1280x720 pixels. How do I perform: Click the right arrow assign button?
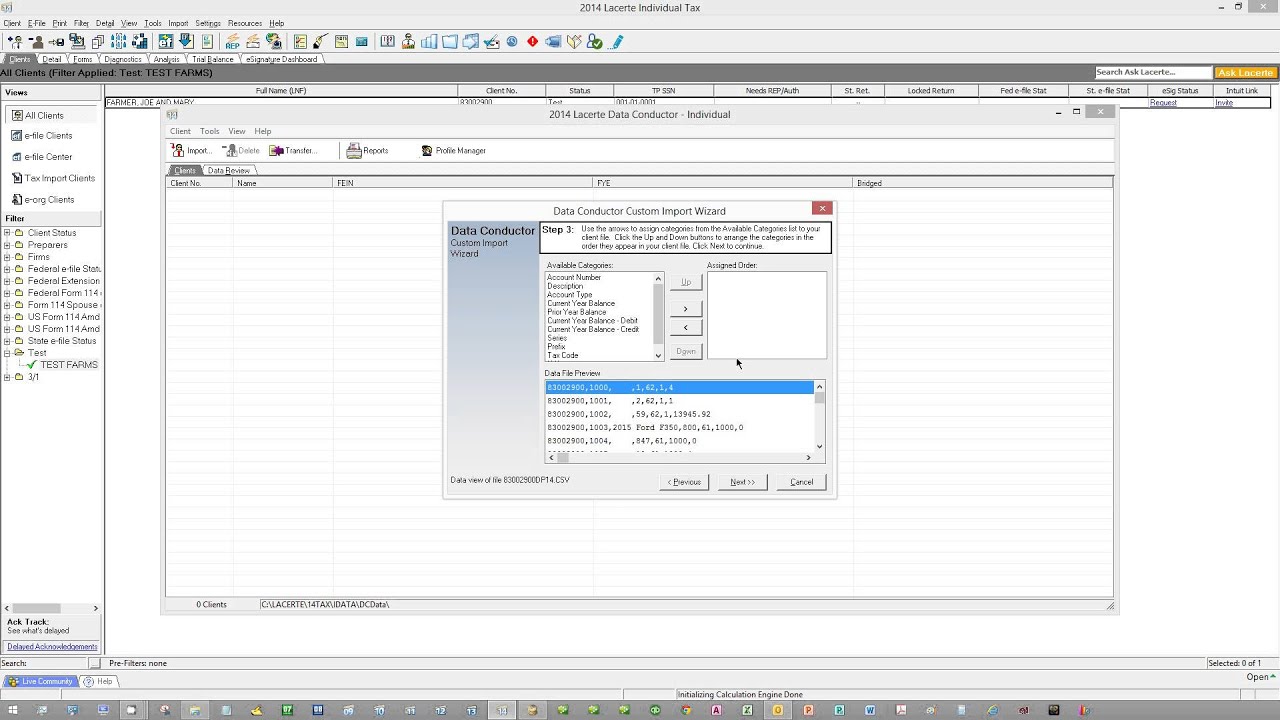tap(685, 308)
